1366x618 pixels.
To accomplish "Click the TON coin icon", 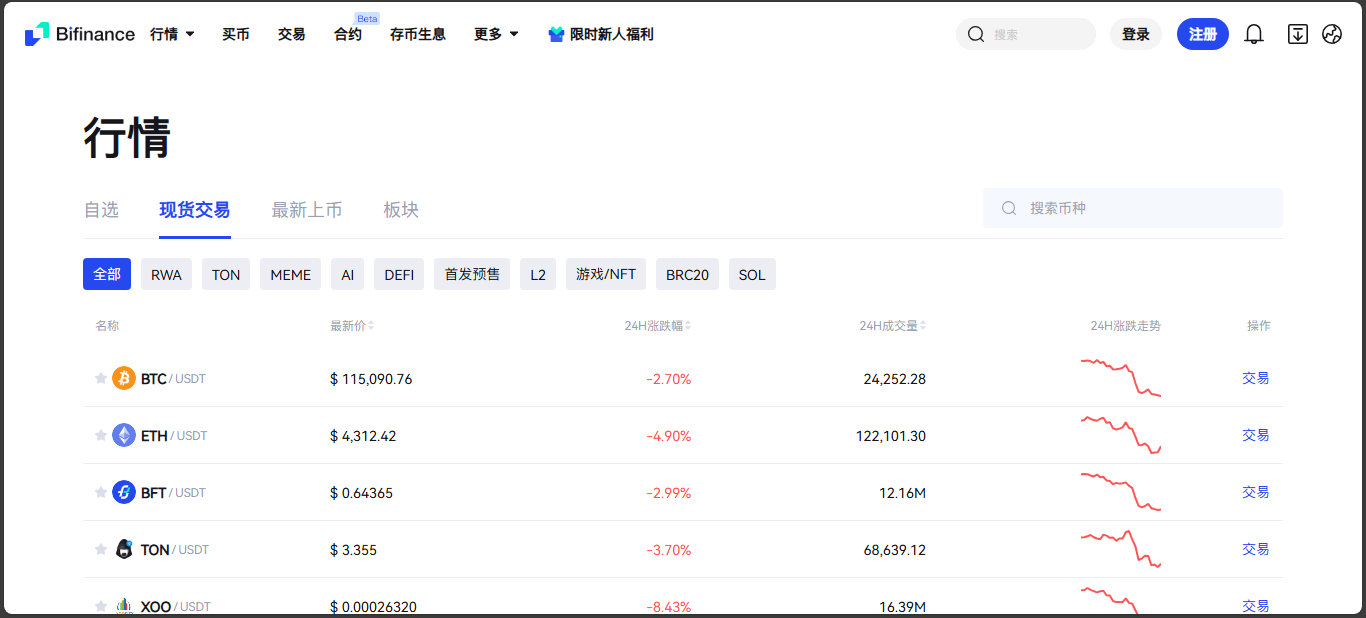I will click(x=124, y=549).
